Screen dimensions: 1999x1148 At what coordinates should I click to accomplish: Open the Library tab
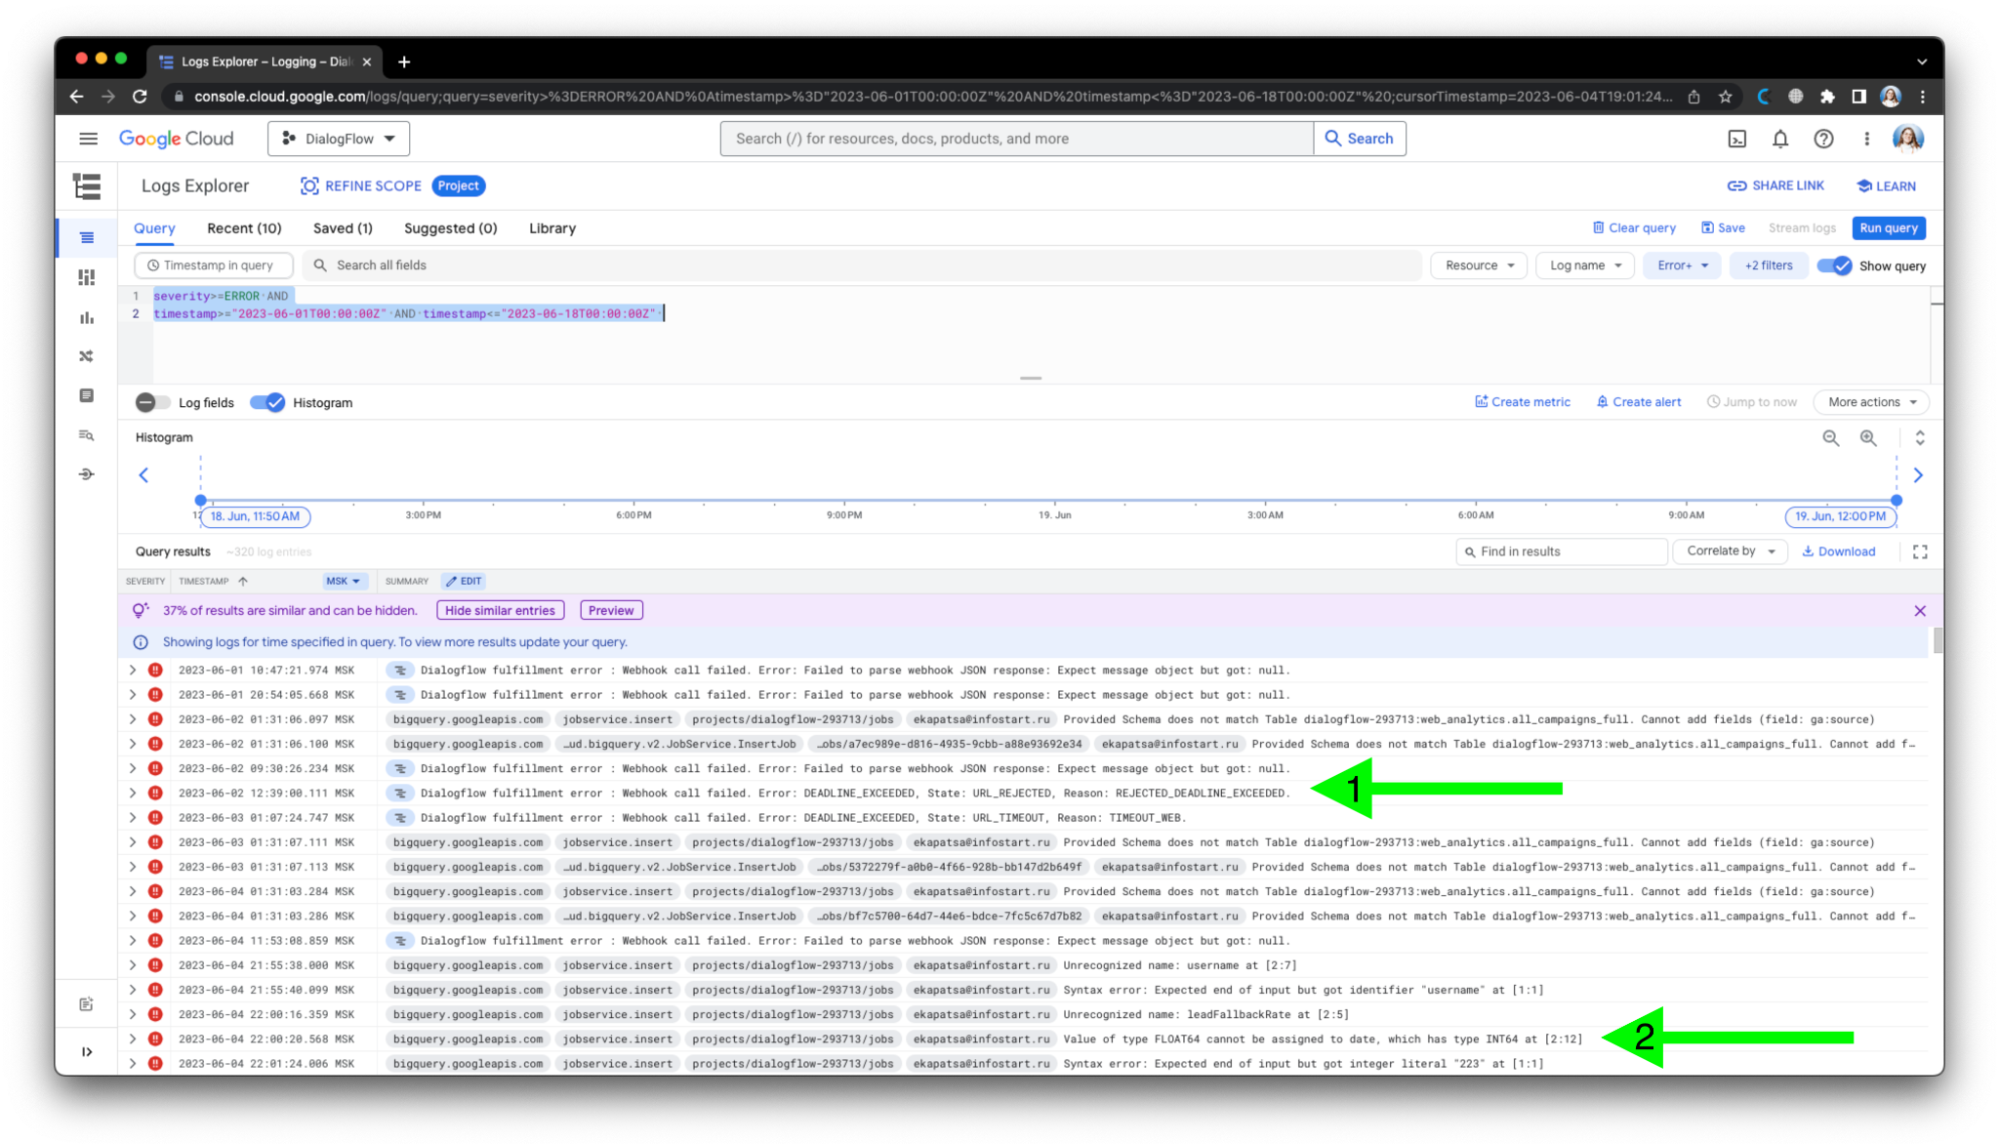click(552, 229)
